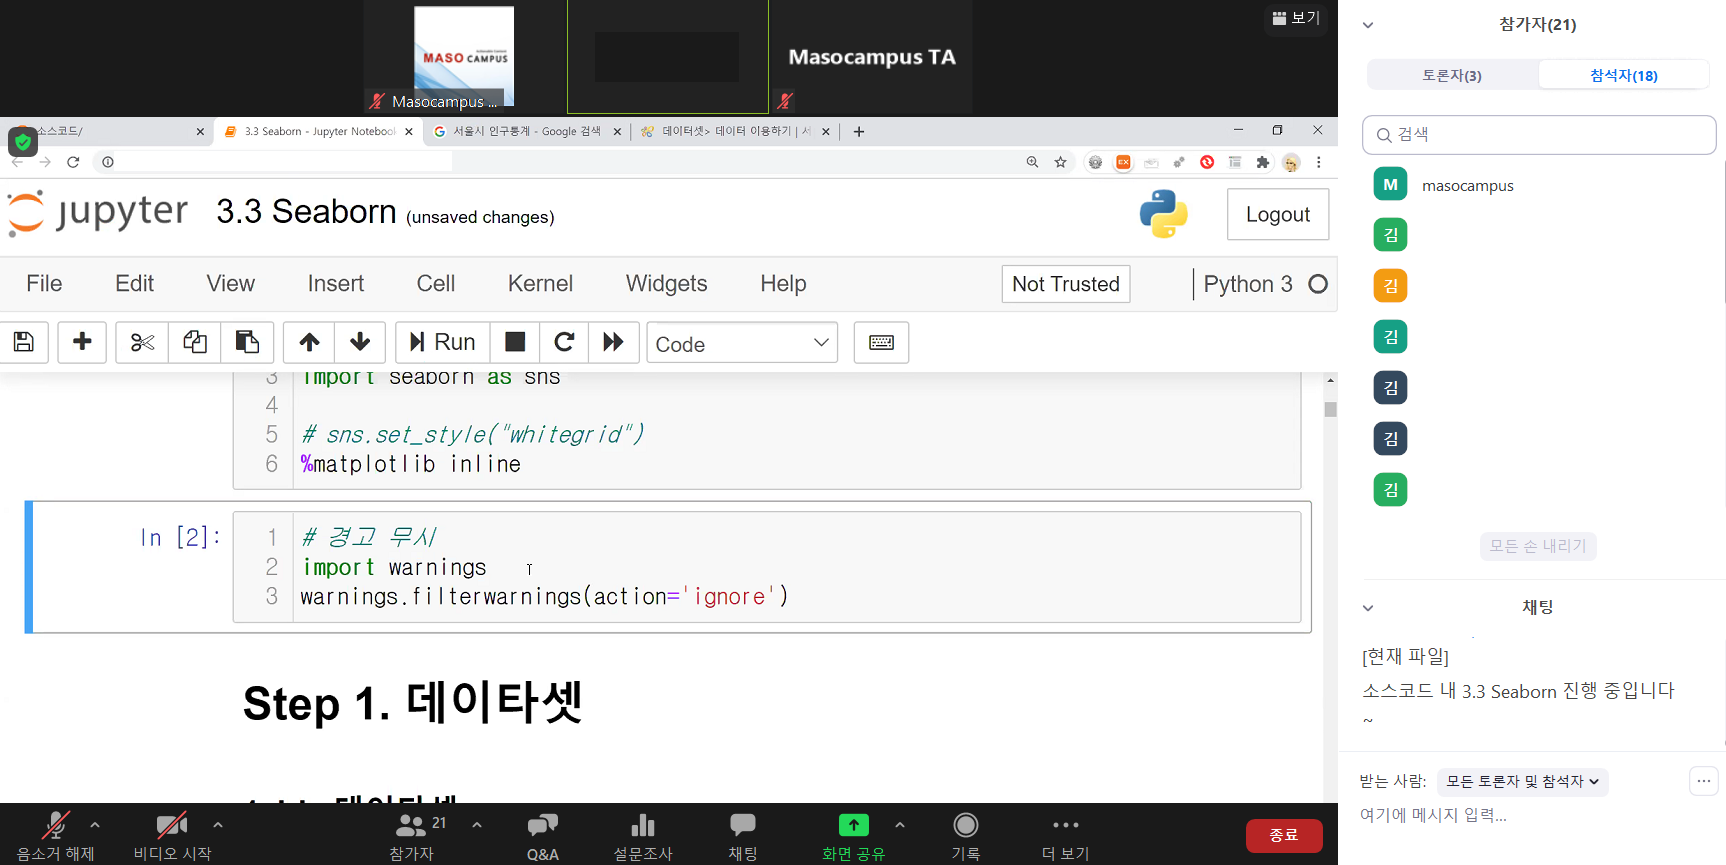Open the Kernel menu
Screen dimensions: 1726x865
[540, 284]
